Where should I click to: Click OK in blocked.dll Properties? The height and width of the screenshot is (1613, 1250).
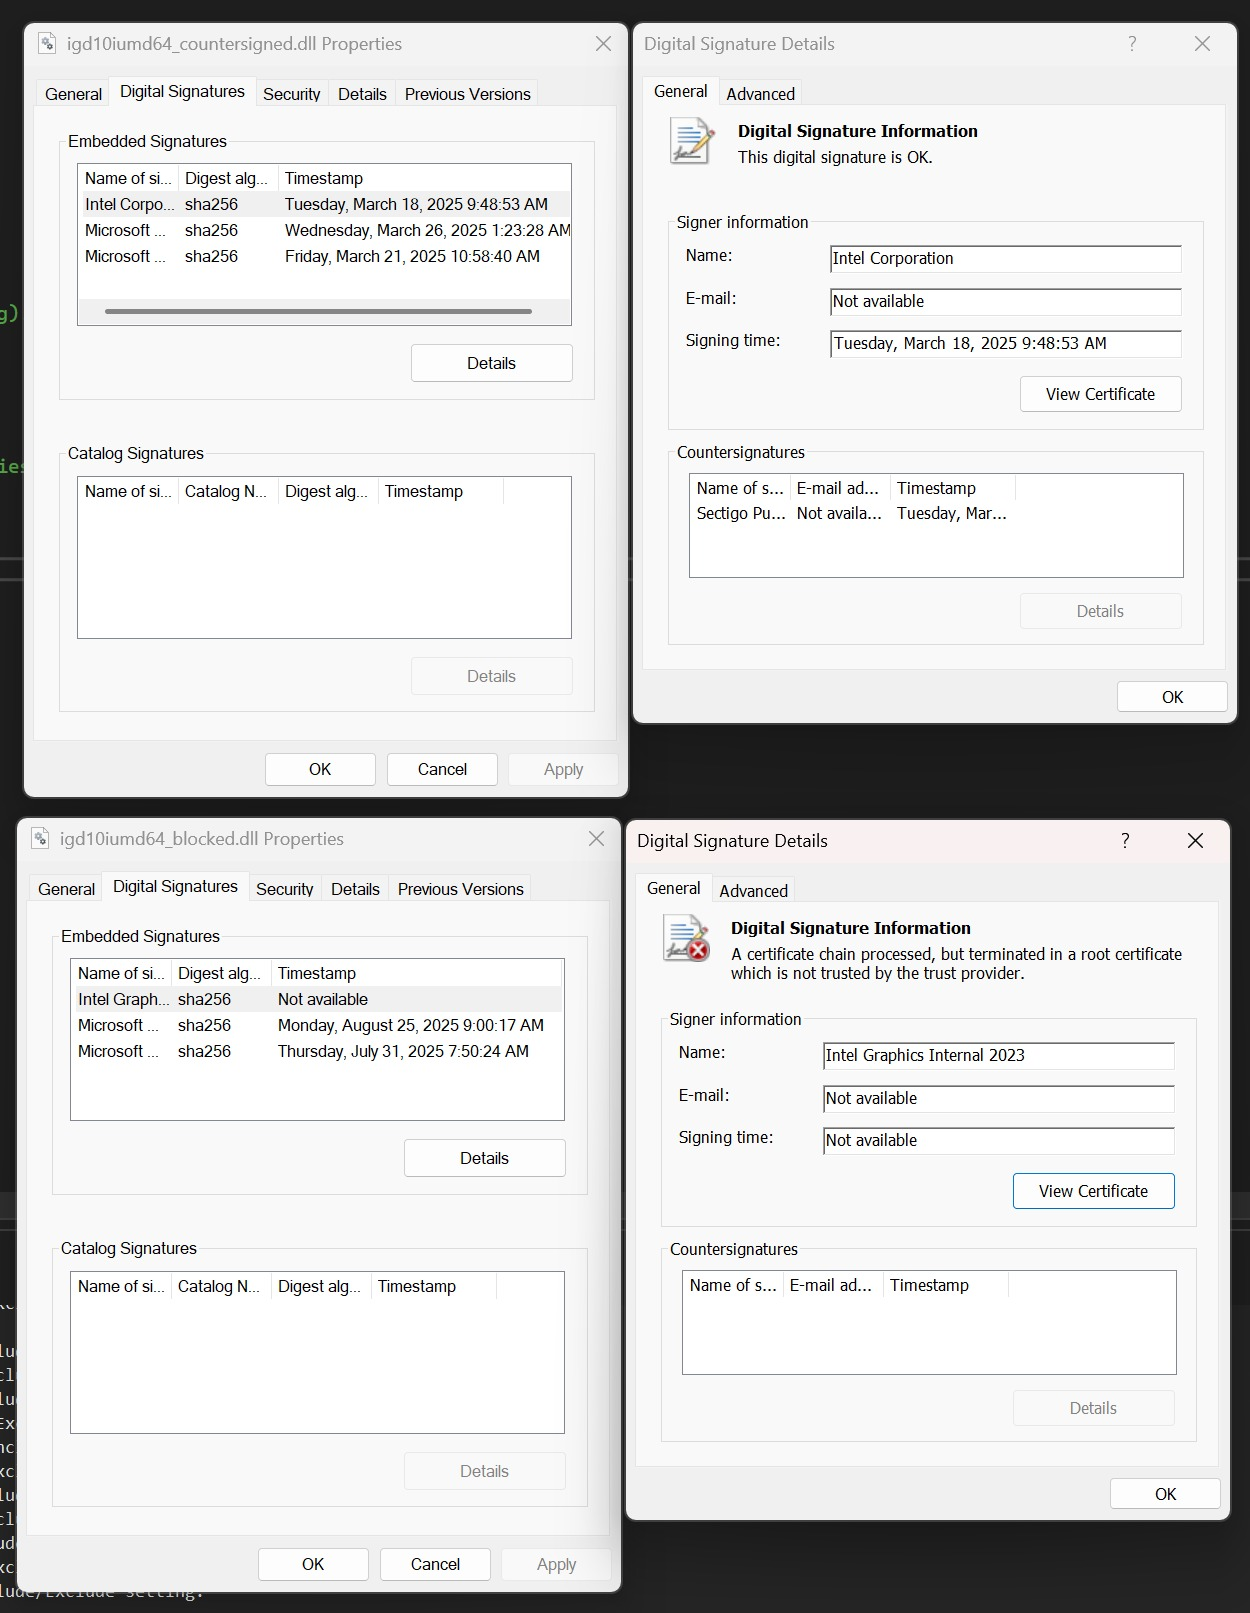(313, 1564)
